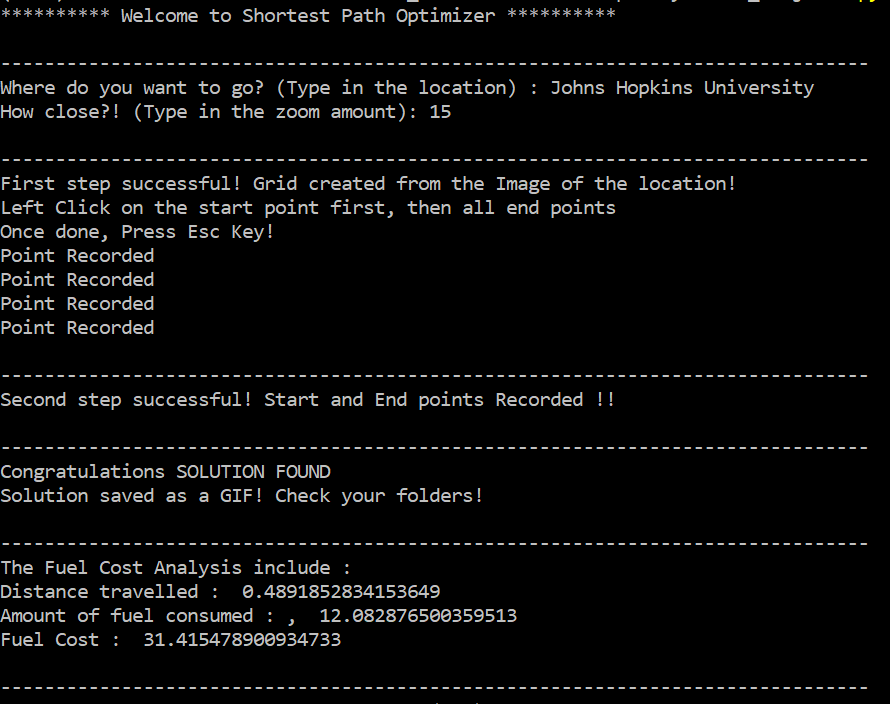Click the 'Once done, Press Esc Key!' line
The height and width of the screenshot is (704, 890).
(x=137, y=232)
